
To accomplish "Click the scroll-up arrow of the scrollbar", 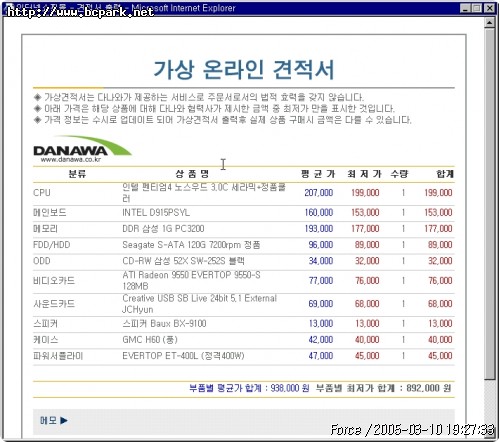I will (x=489, y=23).
